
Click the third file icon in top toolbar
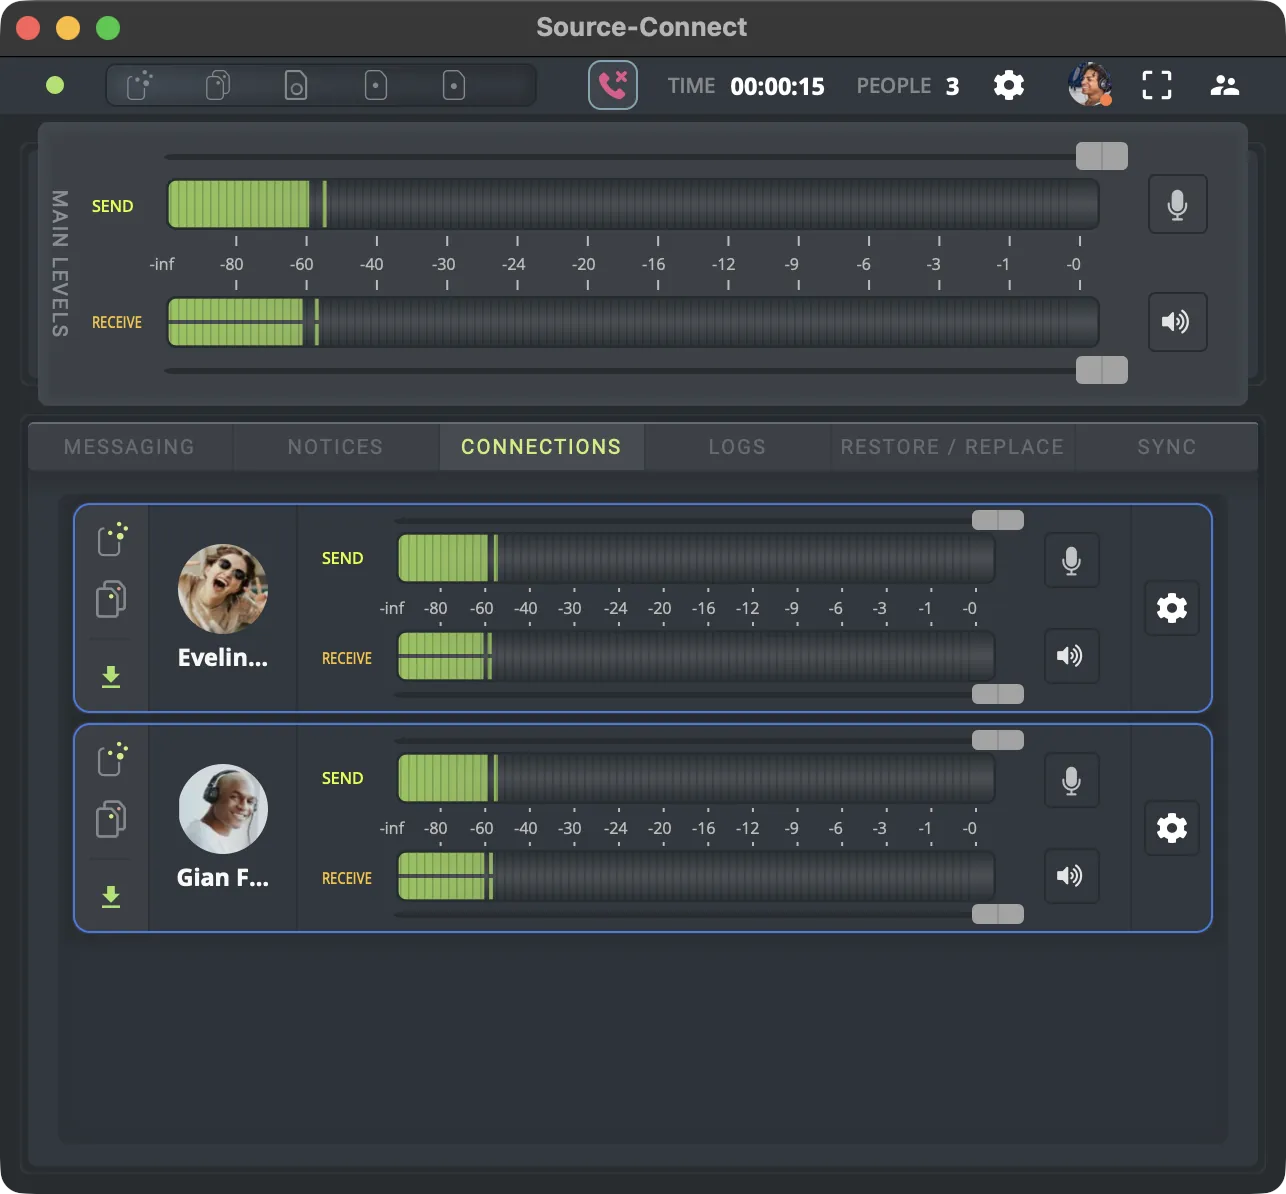coord(296,85)
